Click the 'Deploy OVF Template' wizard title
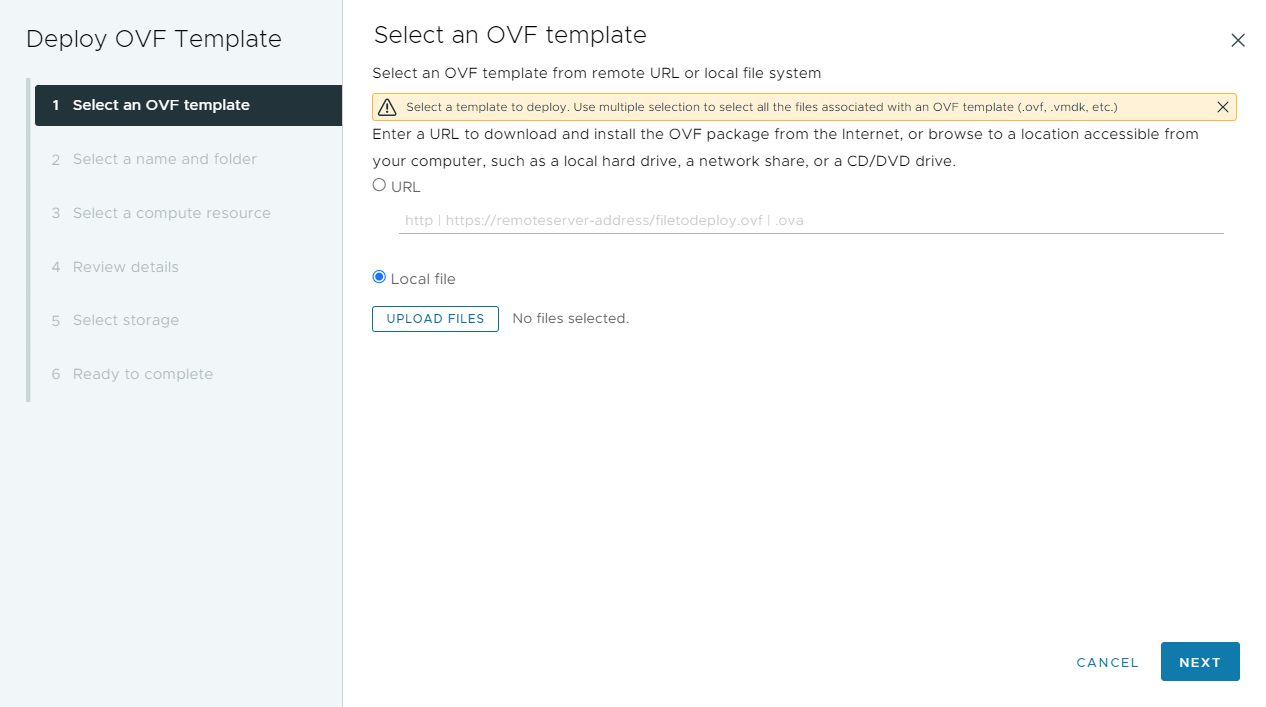This screenshot has height=707, width=1266. [154, 39]
